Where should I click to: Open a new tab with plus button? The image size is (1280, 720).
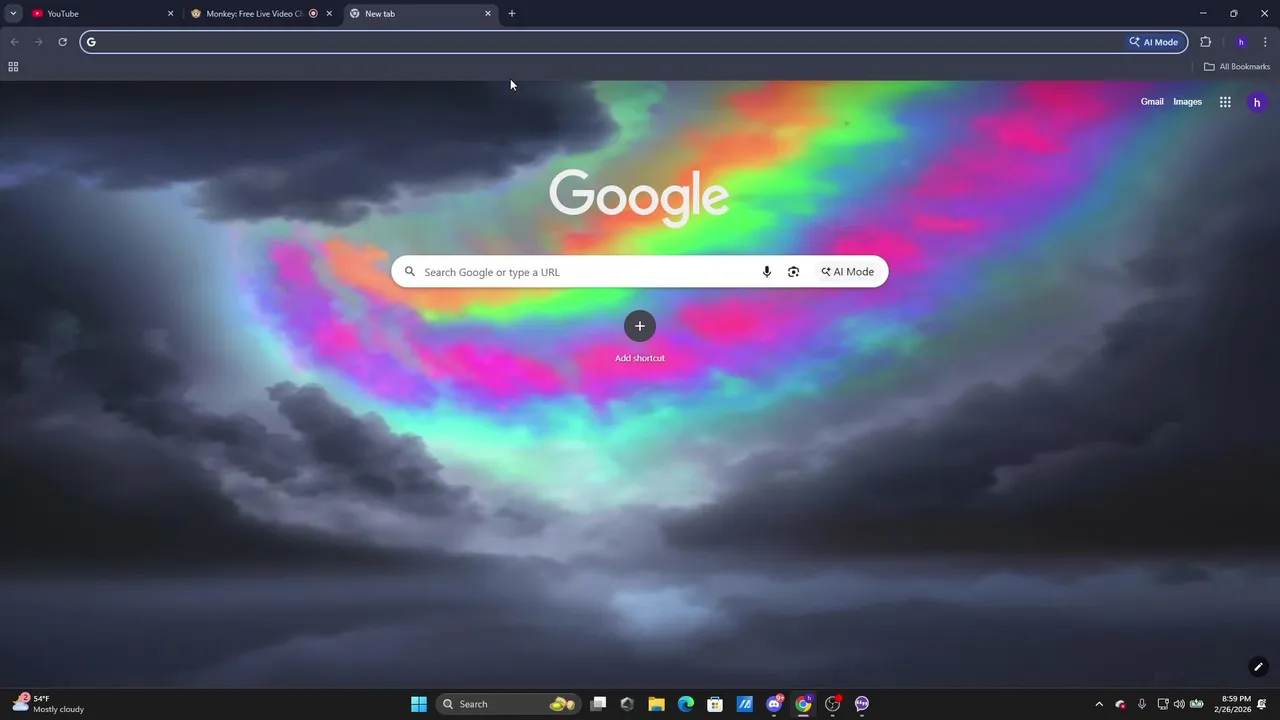point(512,14)
